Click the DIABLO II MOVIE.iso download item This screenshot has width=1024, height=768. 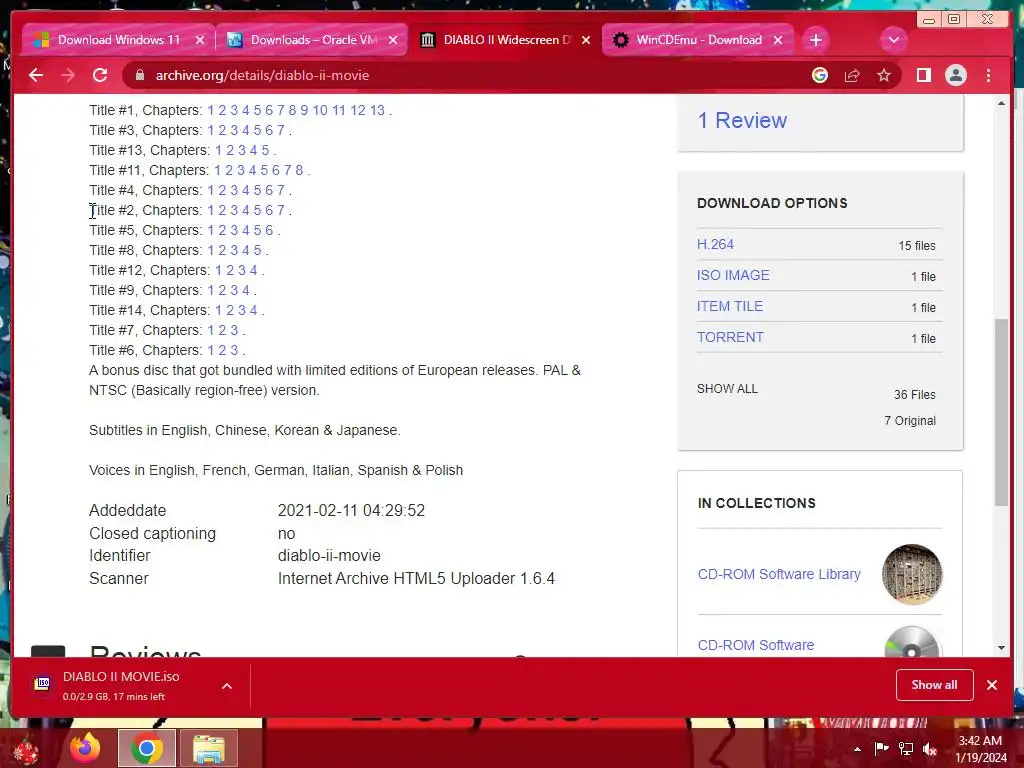[121, 685]
